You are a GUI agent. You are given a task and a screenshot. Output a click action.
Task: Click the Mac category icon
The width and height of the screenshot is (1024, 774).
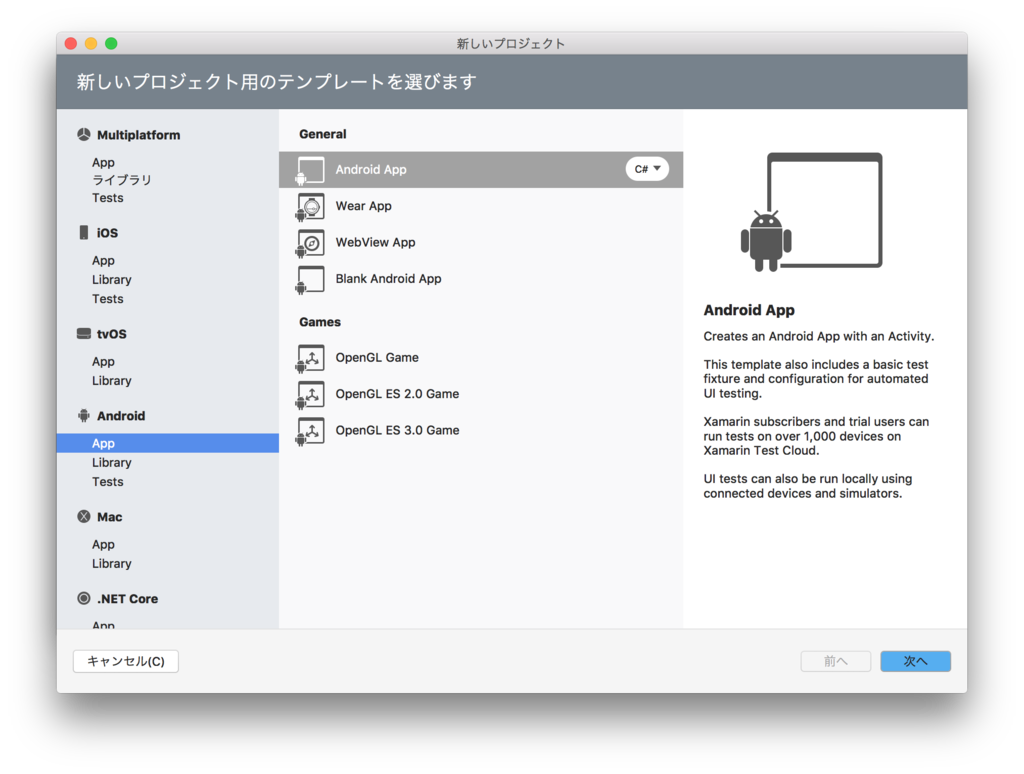click(x=84, y=517)
